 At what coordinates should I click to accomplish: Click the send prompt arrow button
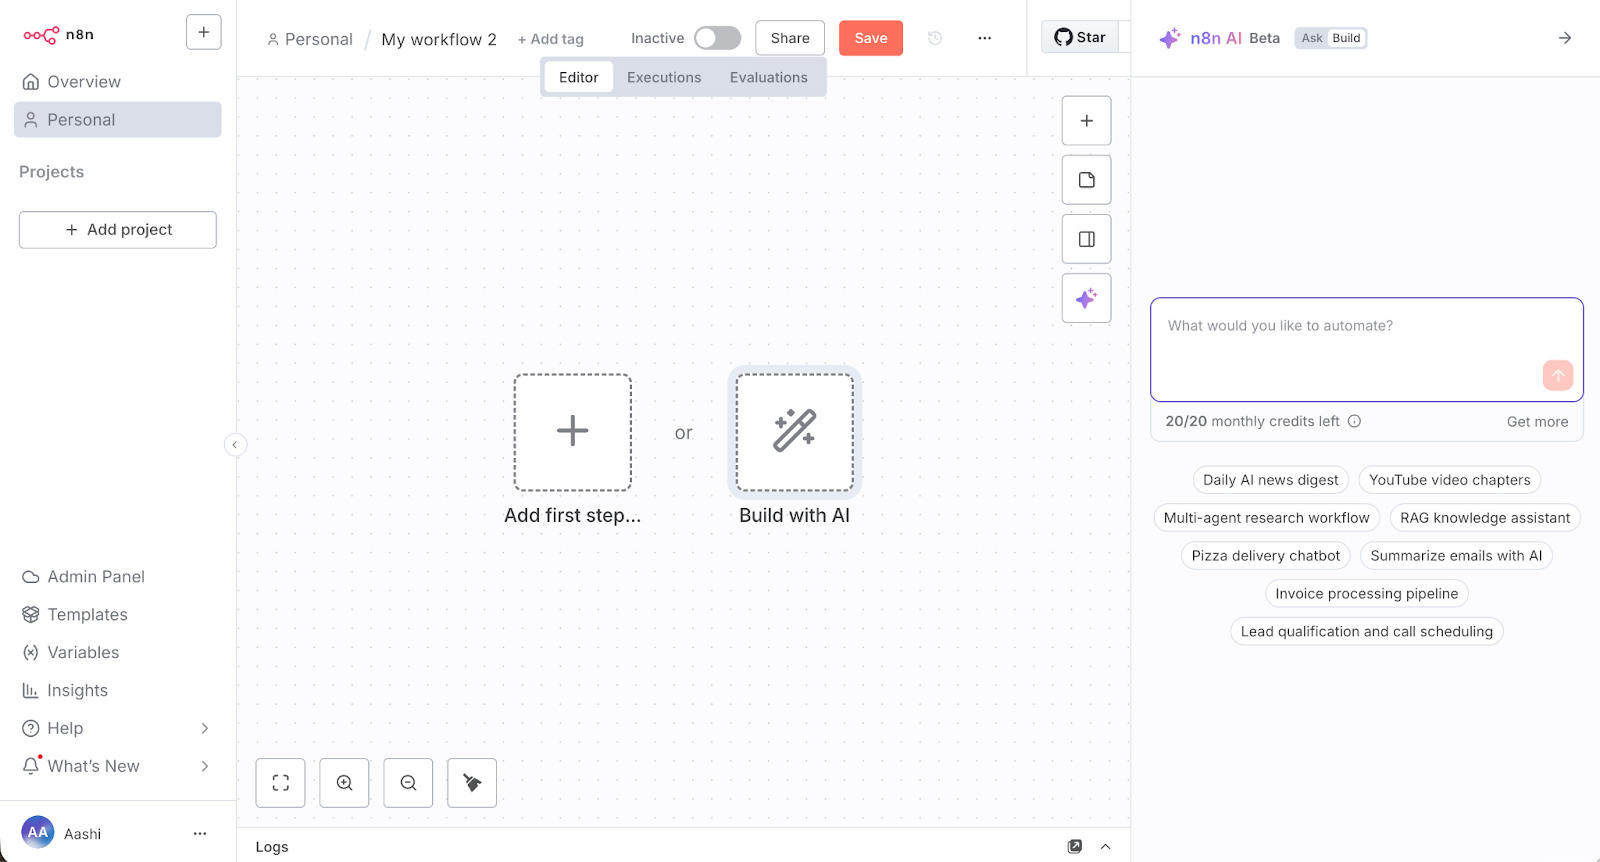(1558, 375)
